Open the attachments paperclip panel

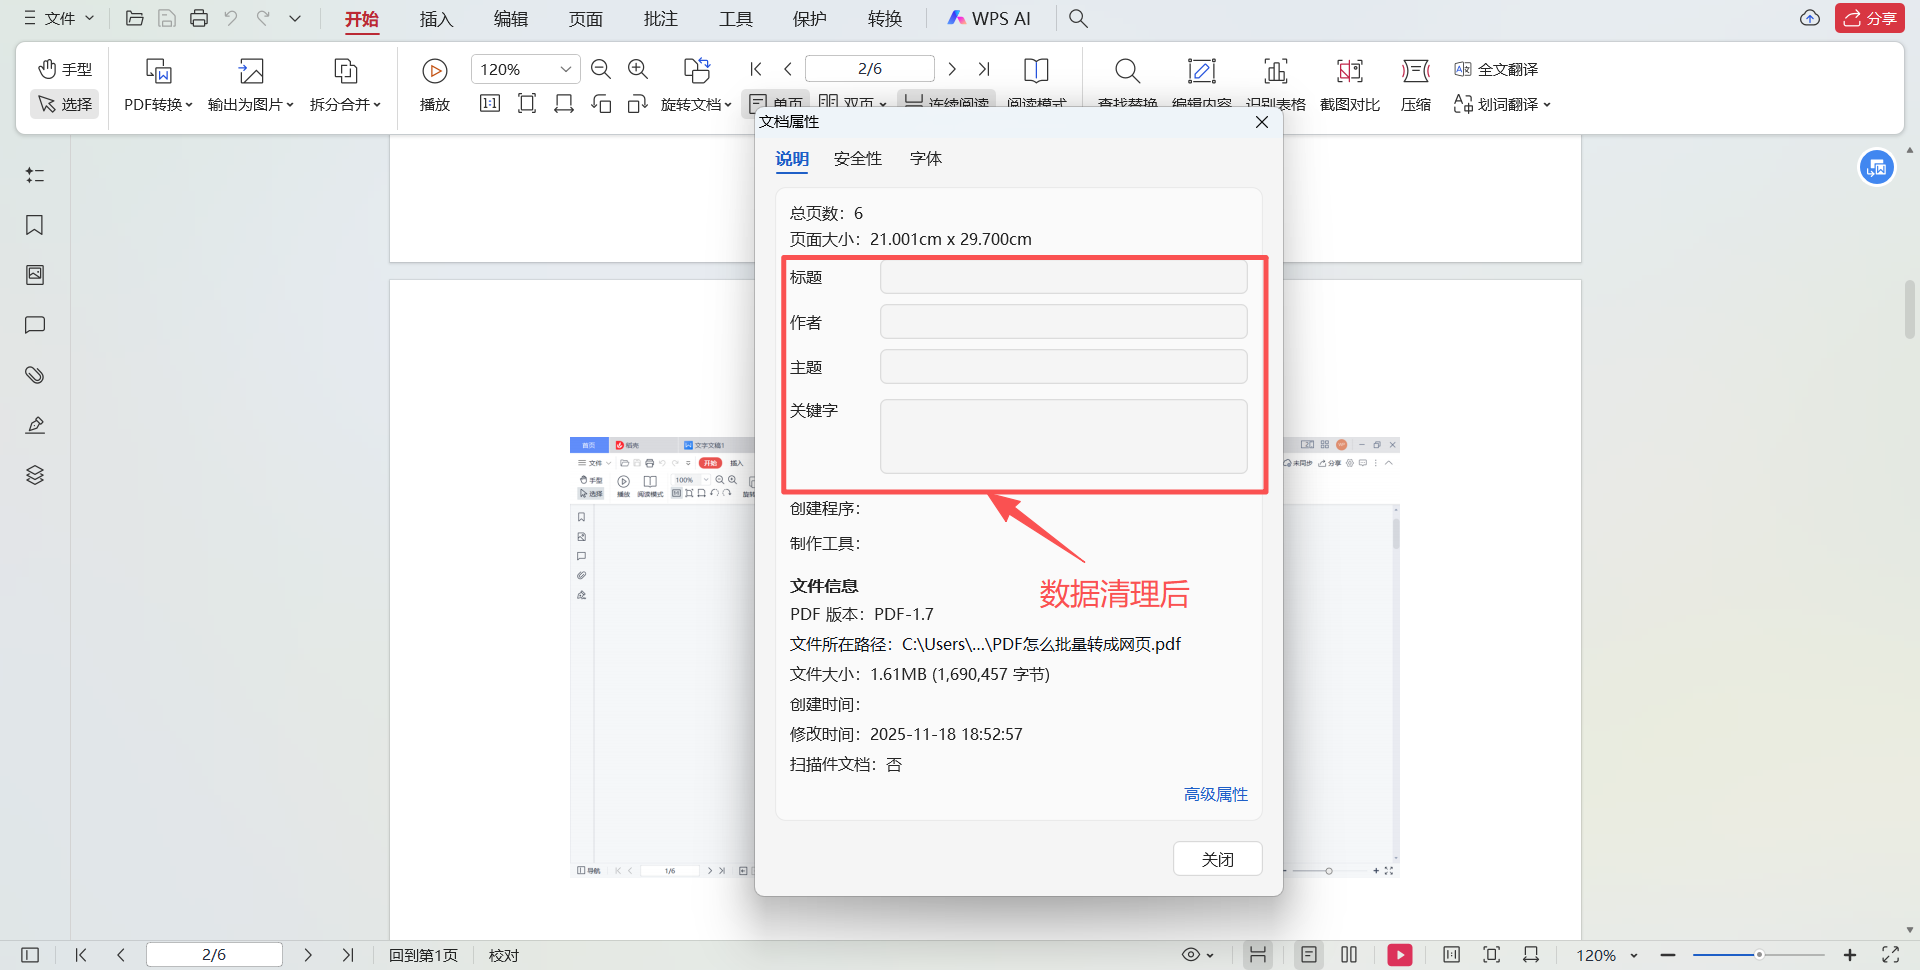(x=34, y=375)
